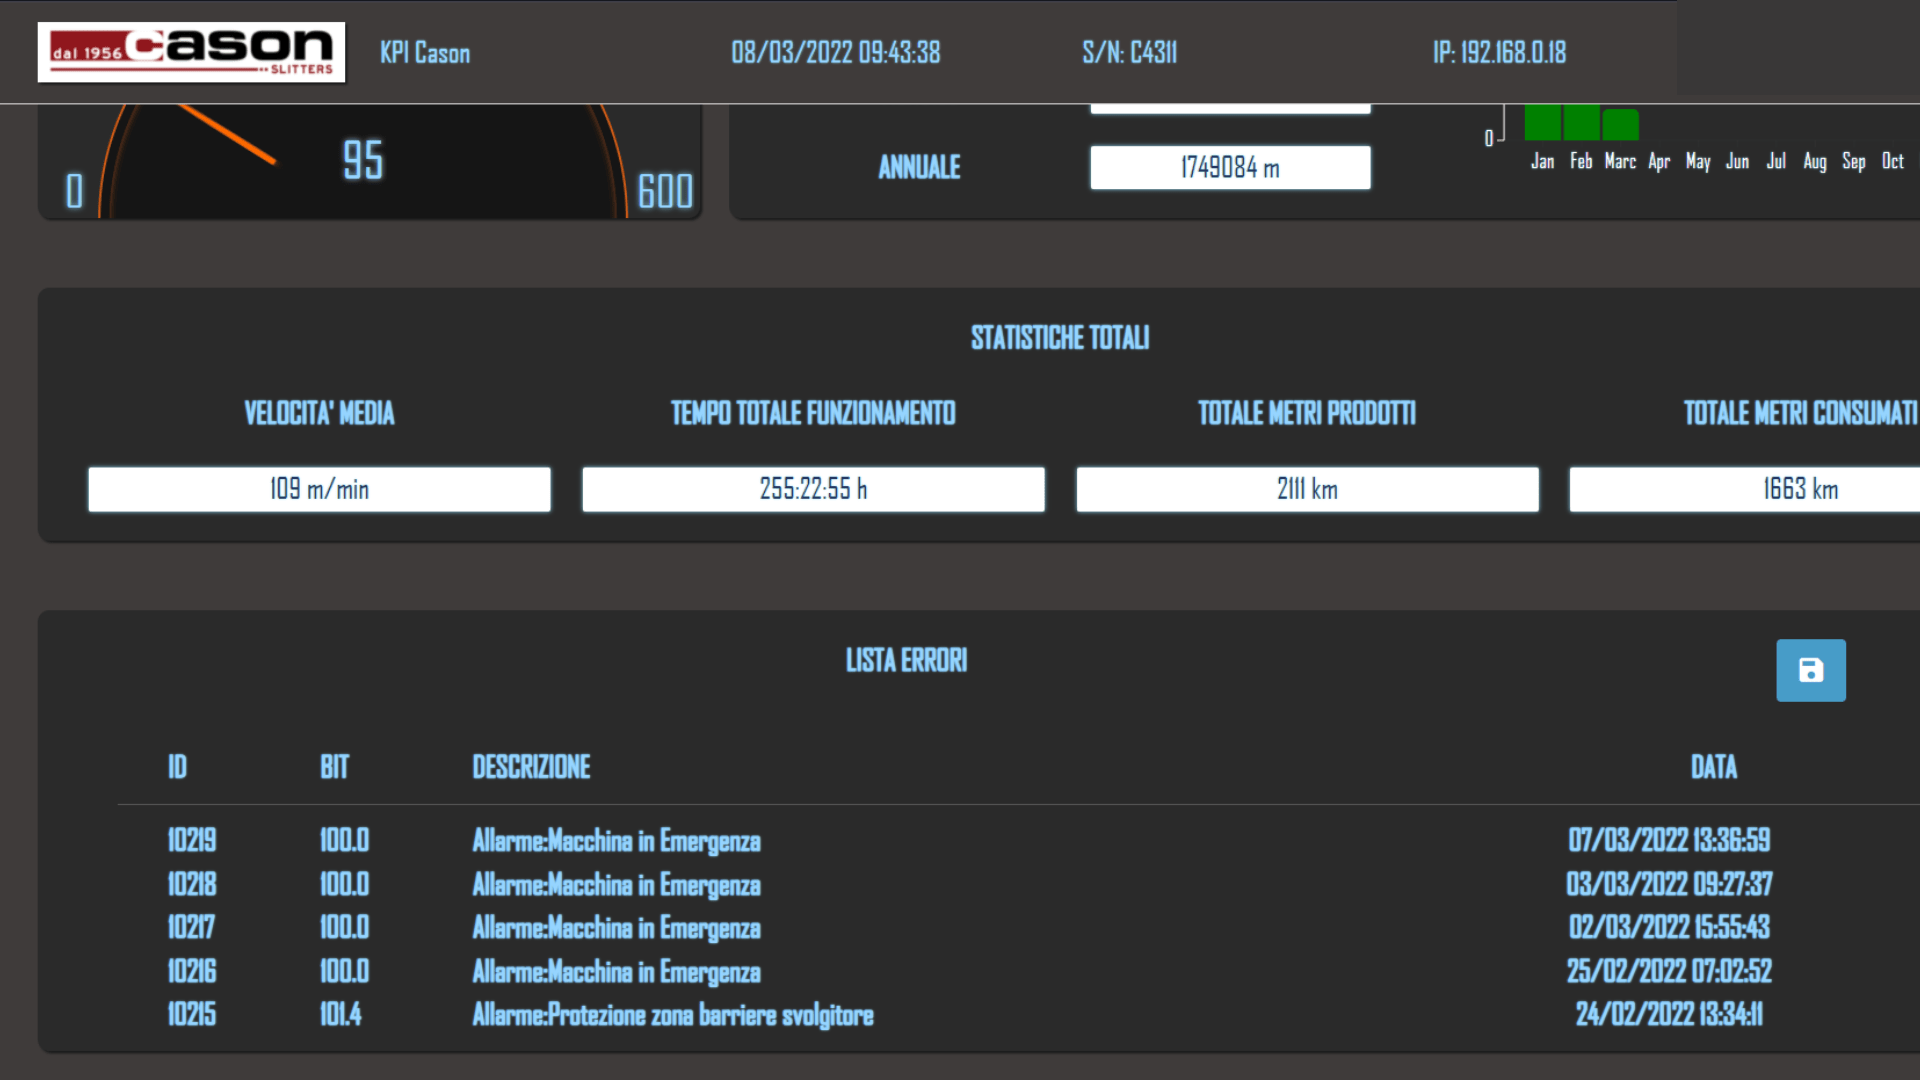The image size is (1920, 1080).
Task: Click the February green bar in chart
Action: coord(1581,122)
